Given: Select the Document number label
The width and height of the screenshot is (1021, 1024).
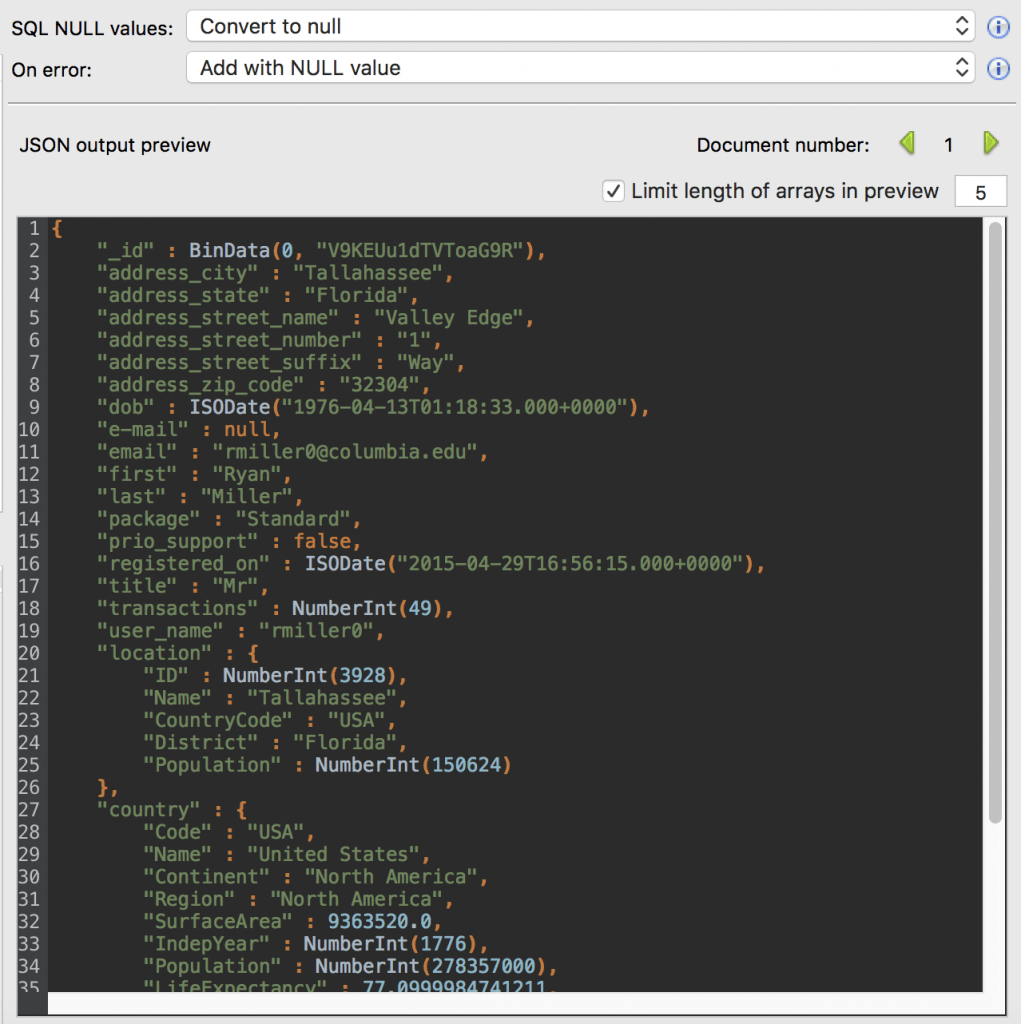Looking at the screenshot, I should (x=783, y=144).
